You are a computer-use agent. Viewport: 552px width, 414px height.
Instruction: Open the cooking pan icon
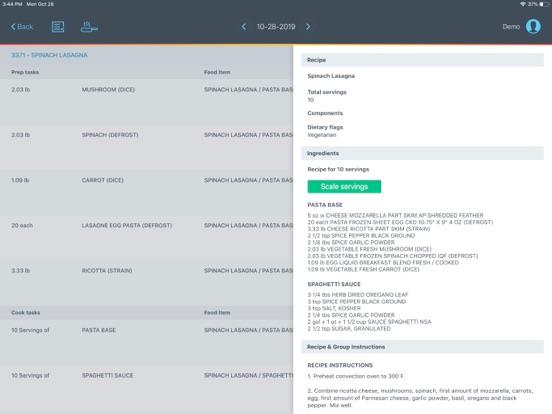[89, 27]
